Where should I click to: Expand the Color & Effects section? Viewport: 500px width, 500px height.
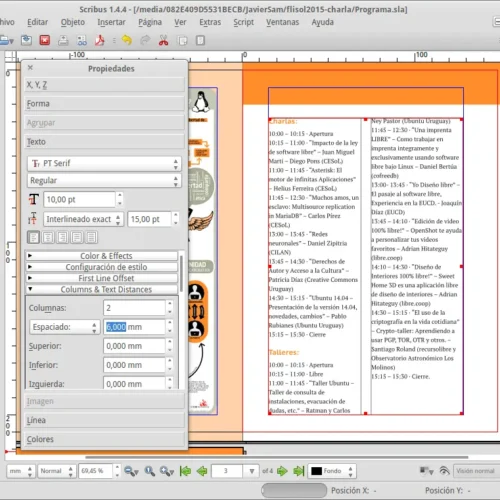[102, 256]
